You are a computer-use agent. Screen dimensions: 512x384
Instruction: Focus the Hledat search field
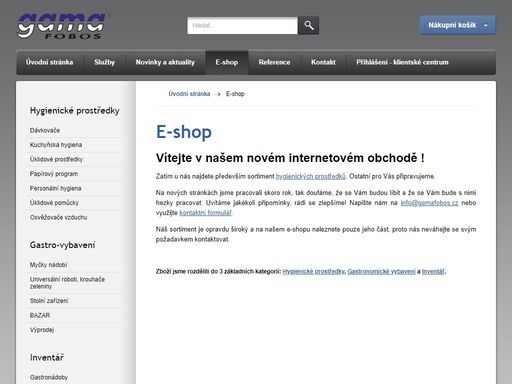tap(242, 25)
